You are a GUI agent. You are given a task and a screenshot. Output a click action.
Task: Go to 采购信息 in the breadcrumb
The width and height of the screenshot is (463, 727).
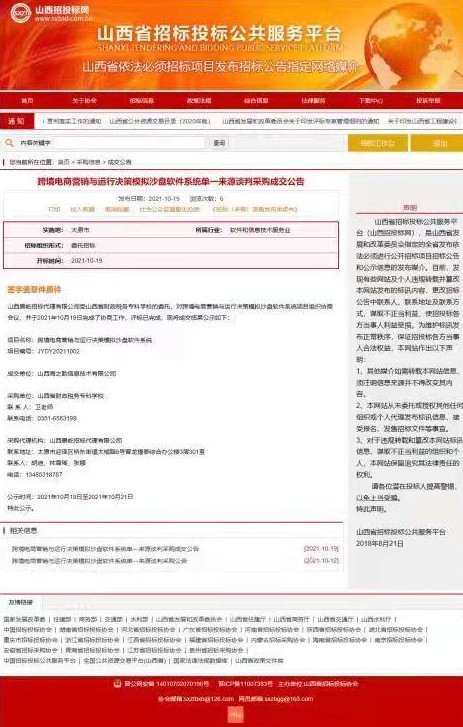(88, 162)
